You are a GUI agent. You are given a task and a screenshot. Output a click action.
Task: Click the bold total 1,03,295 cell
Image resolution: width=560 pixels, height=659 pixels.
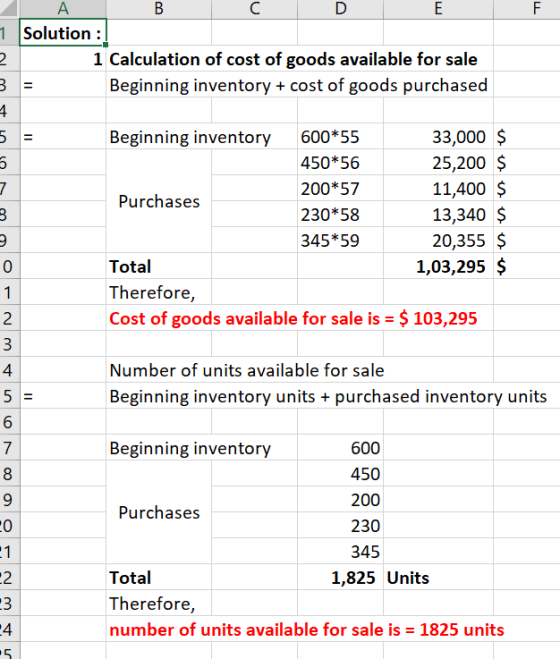click(x=438, y=266)
